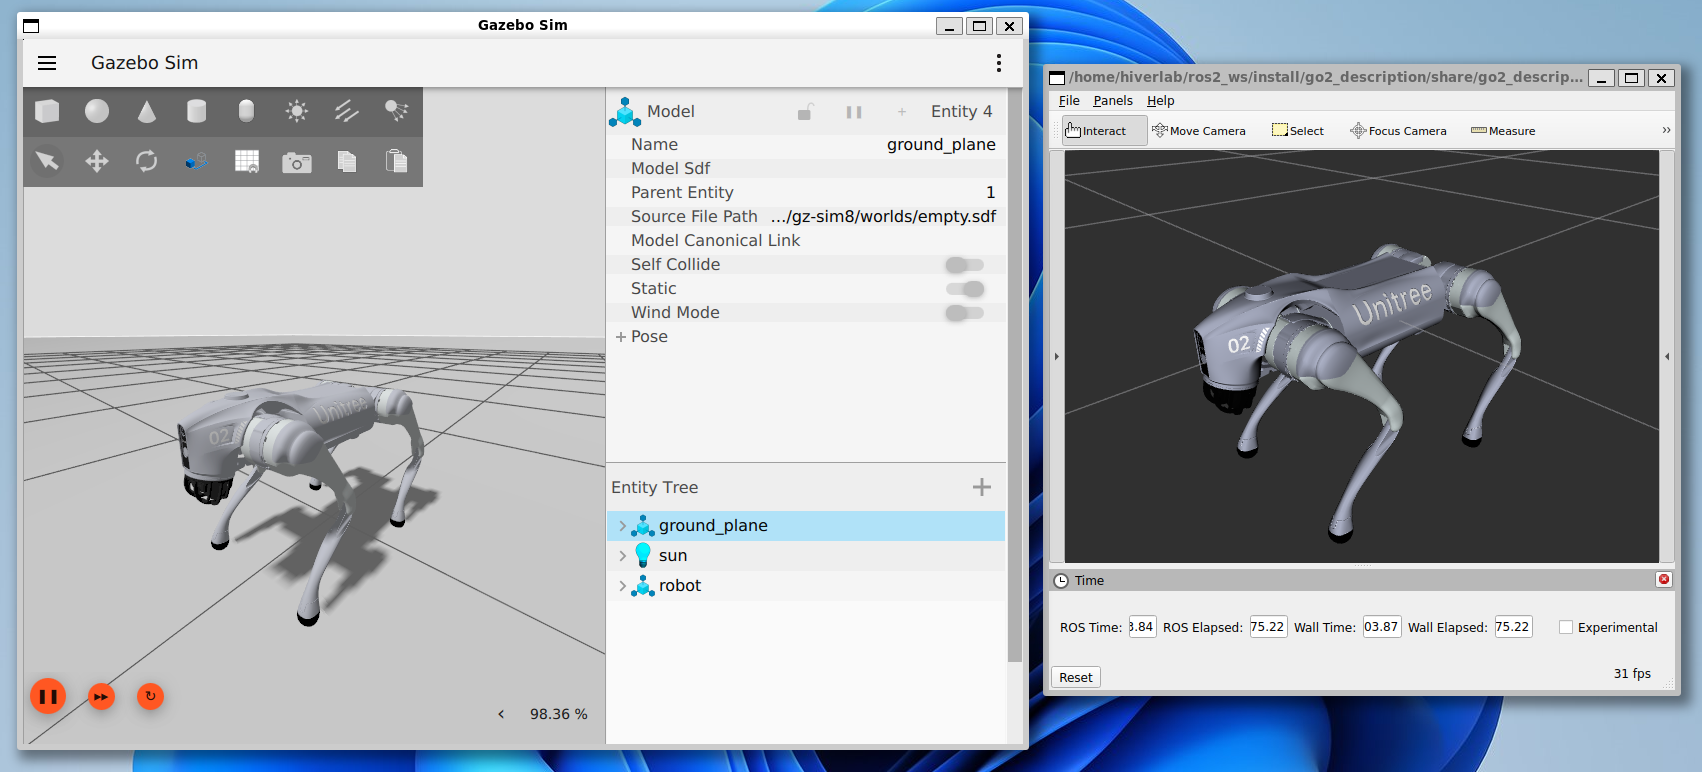The image size is (1702, 772).
Task: Reset the simulation with the orange reload button
Action: pos(150,696)
